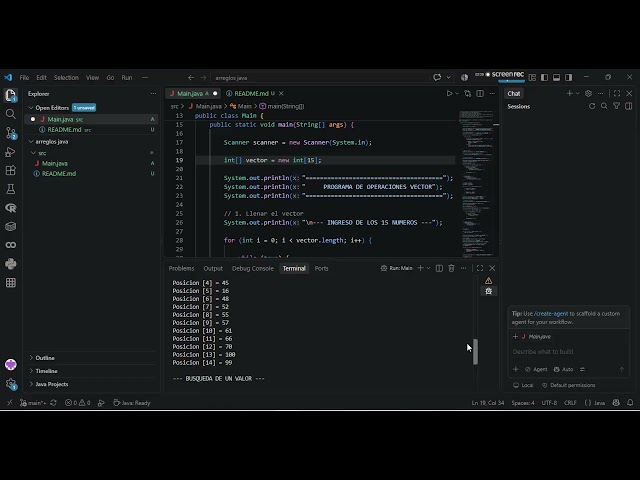Screen dimensions: 640x480
Task: Toggle the secondary side bar layout button
Action: click(569, 78)
